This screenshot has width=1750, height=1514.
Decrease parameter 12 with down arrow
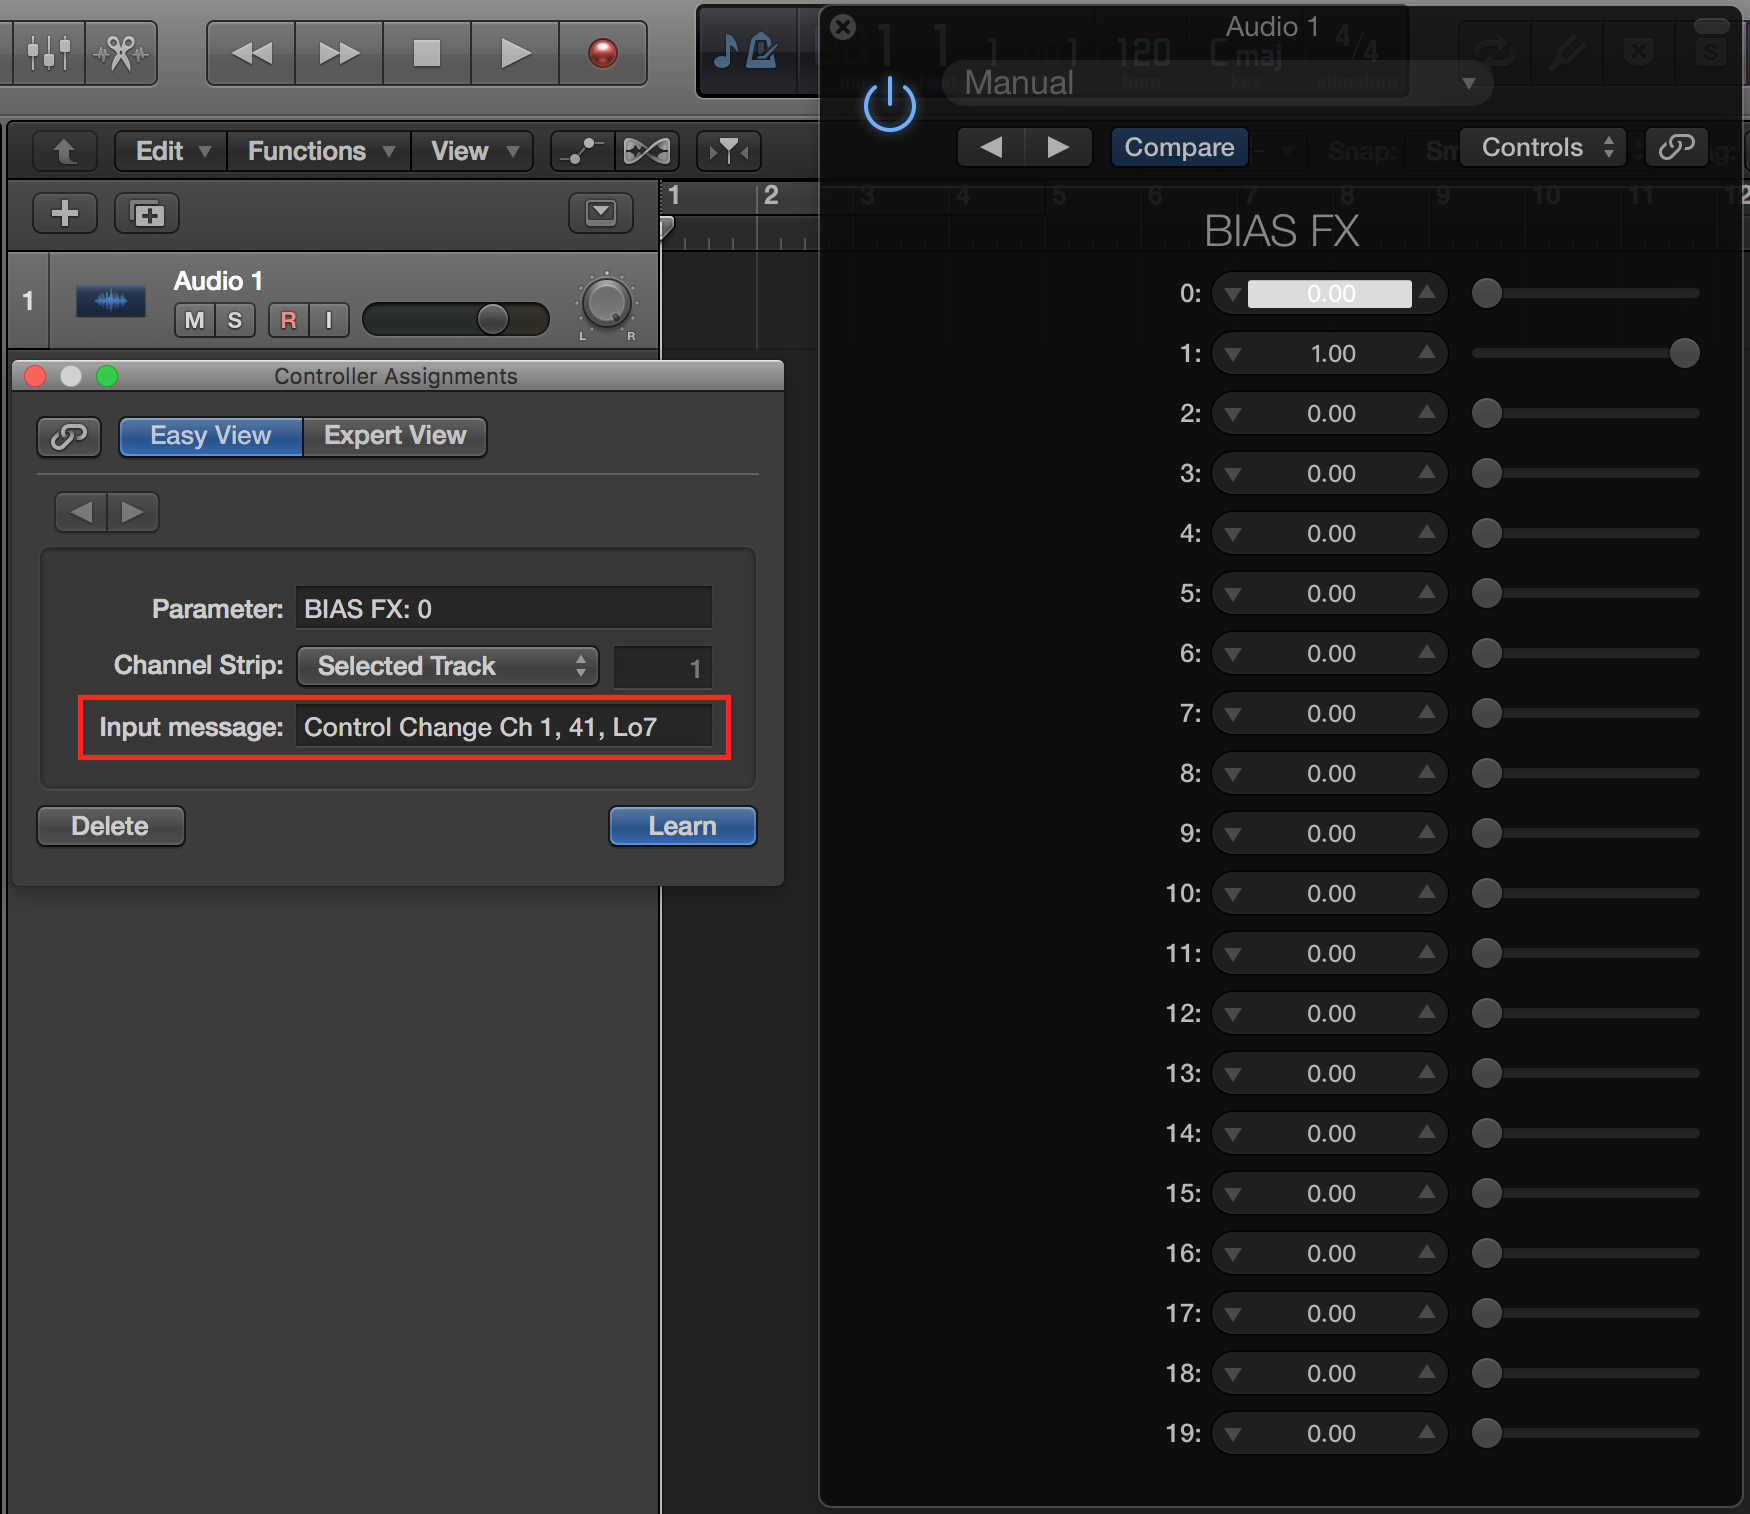pos(1233,1014)
